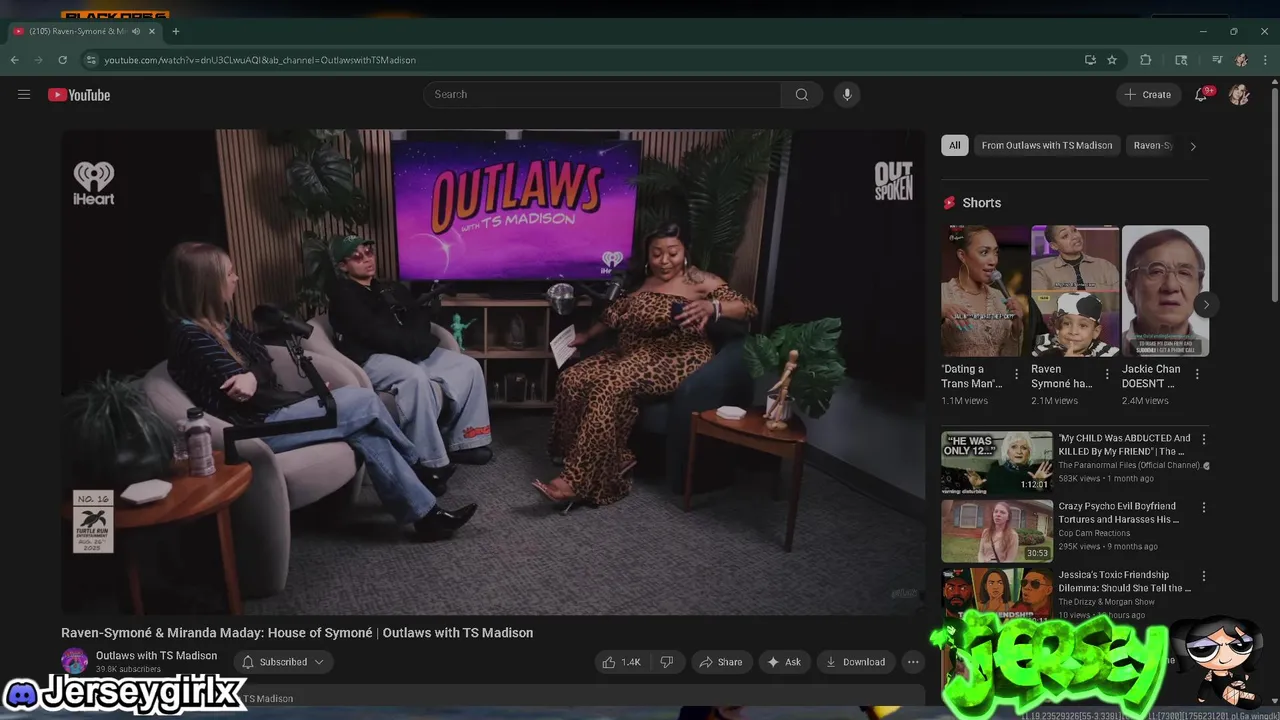The image size is (1280, 720).
Task: Play "Dating a Trans Man" short thumbnail
Action: (985, 291)
